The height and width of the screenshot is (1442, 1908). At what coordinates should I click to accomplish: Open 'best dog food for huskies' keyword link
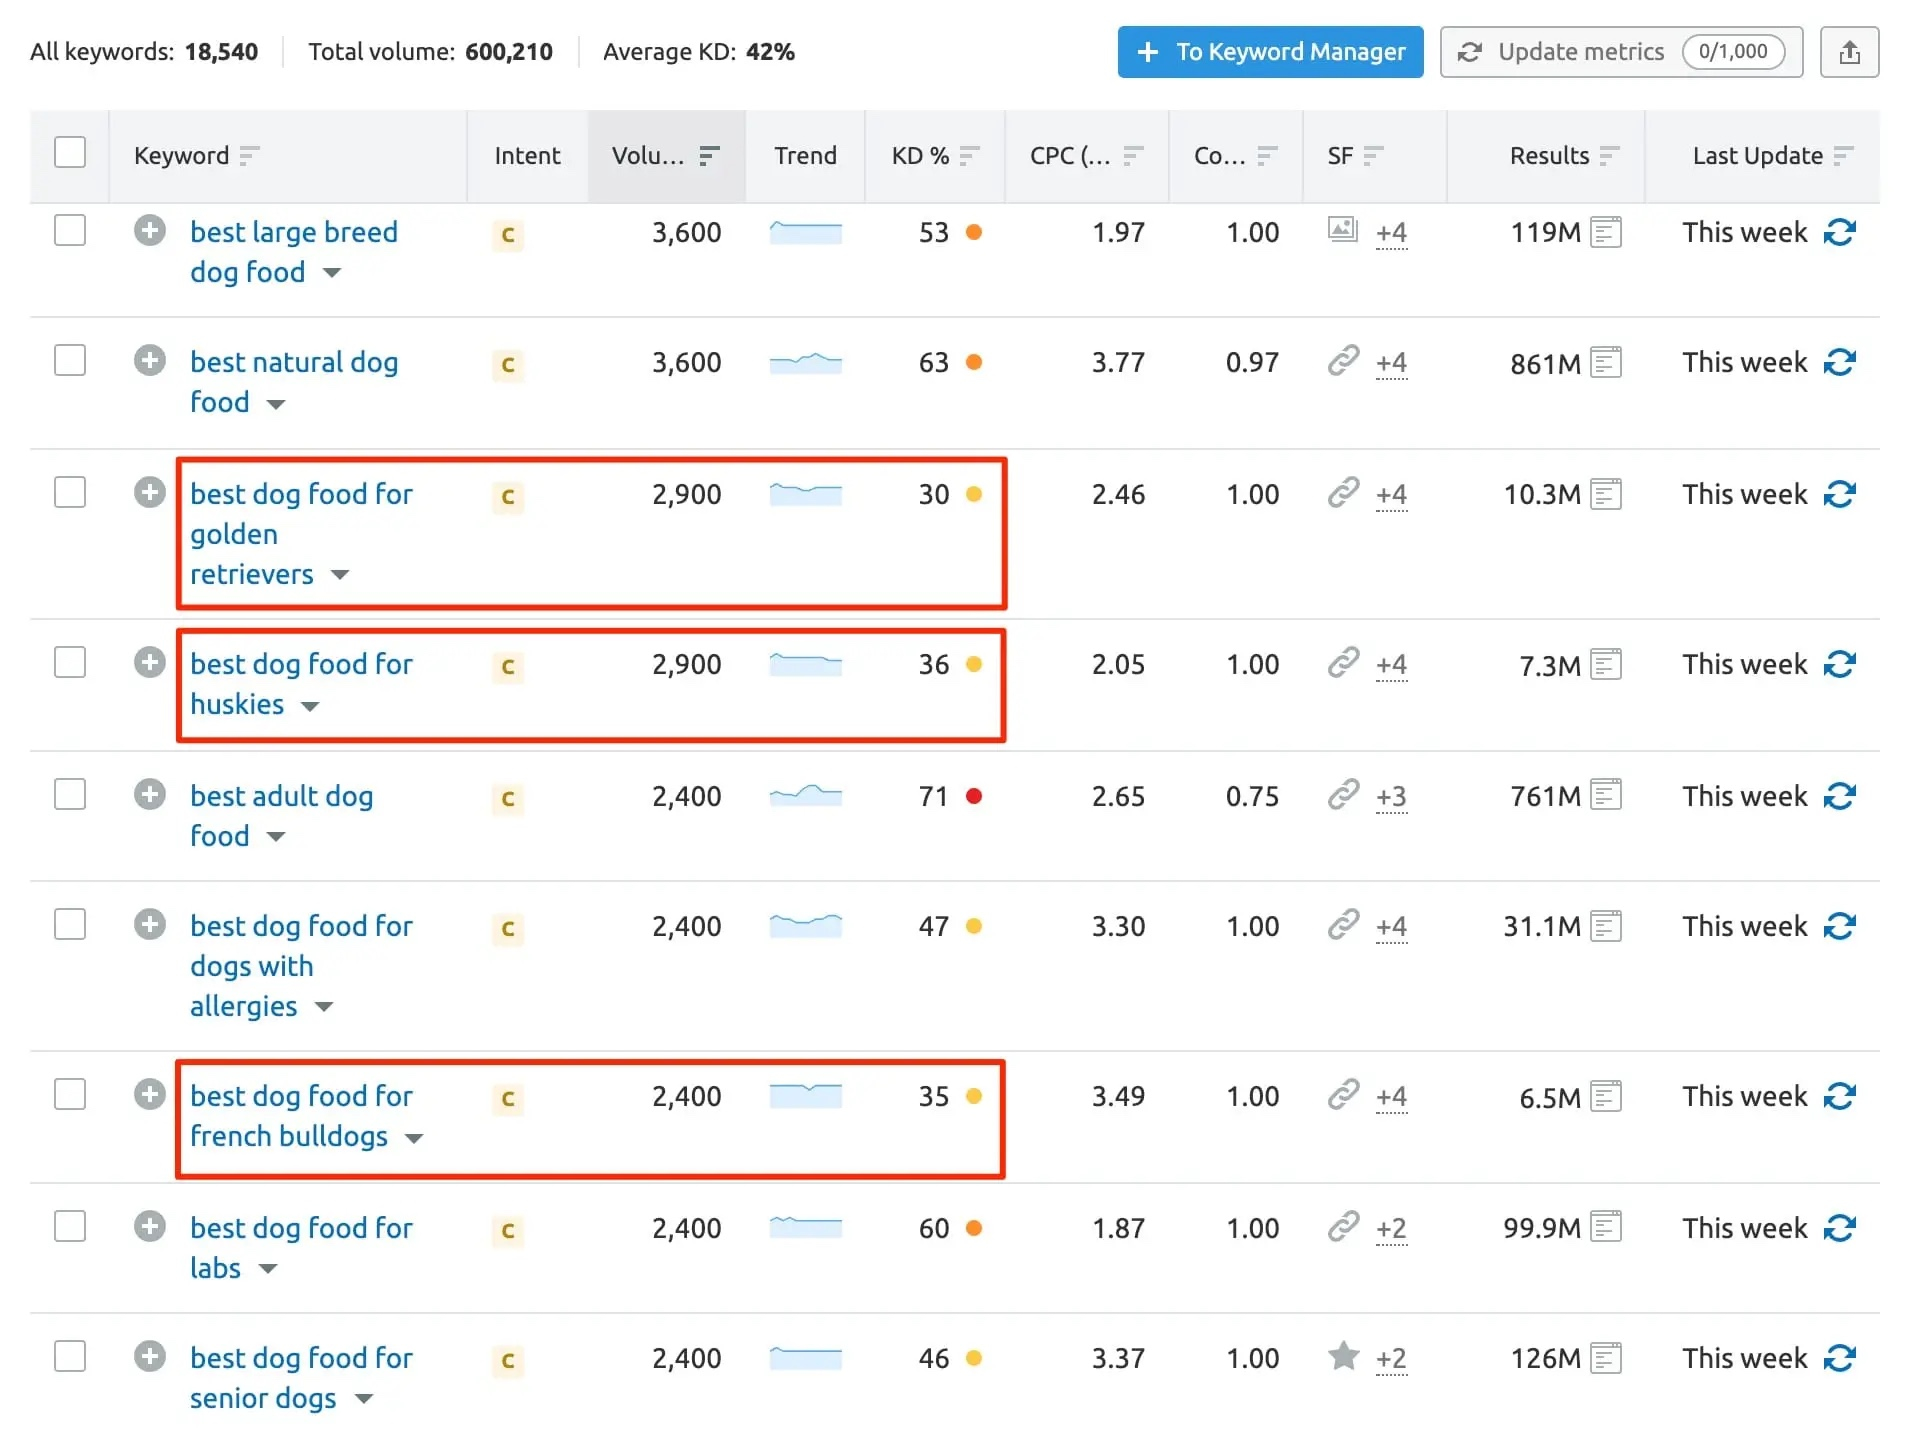point(301,684)
